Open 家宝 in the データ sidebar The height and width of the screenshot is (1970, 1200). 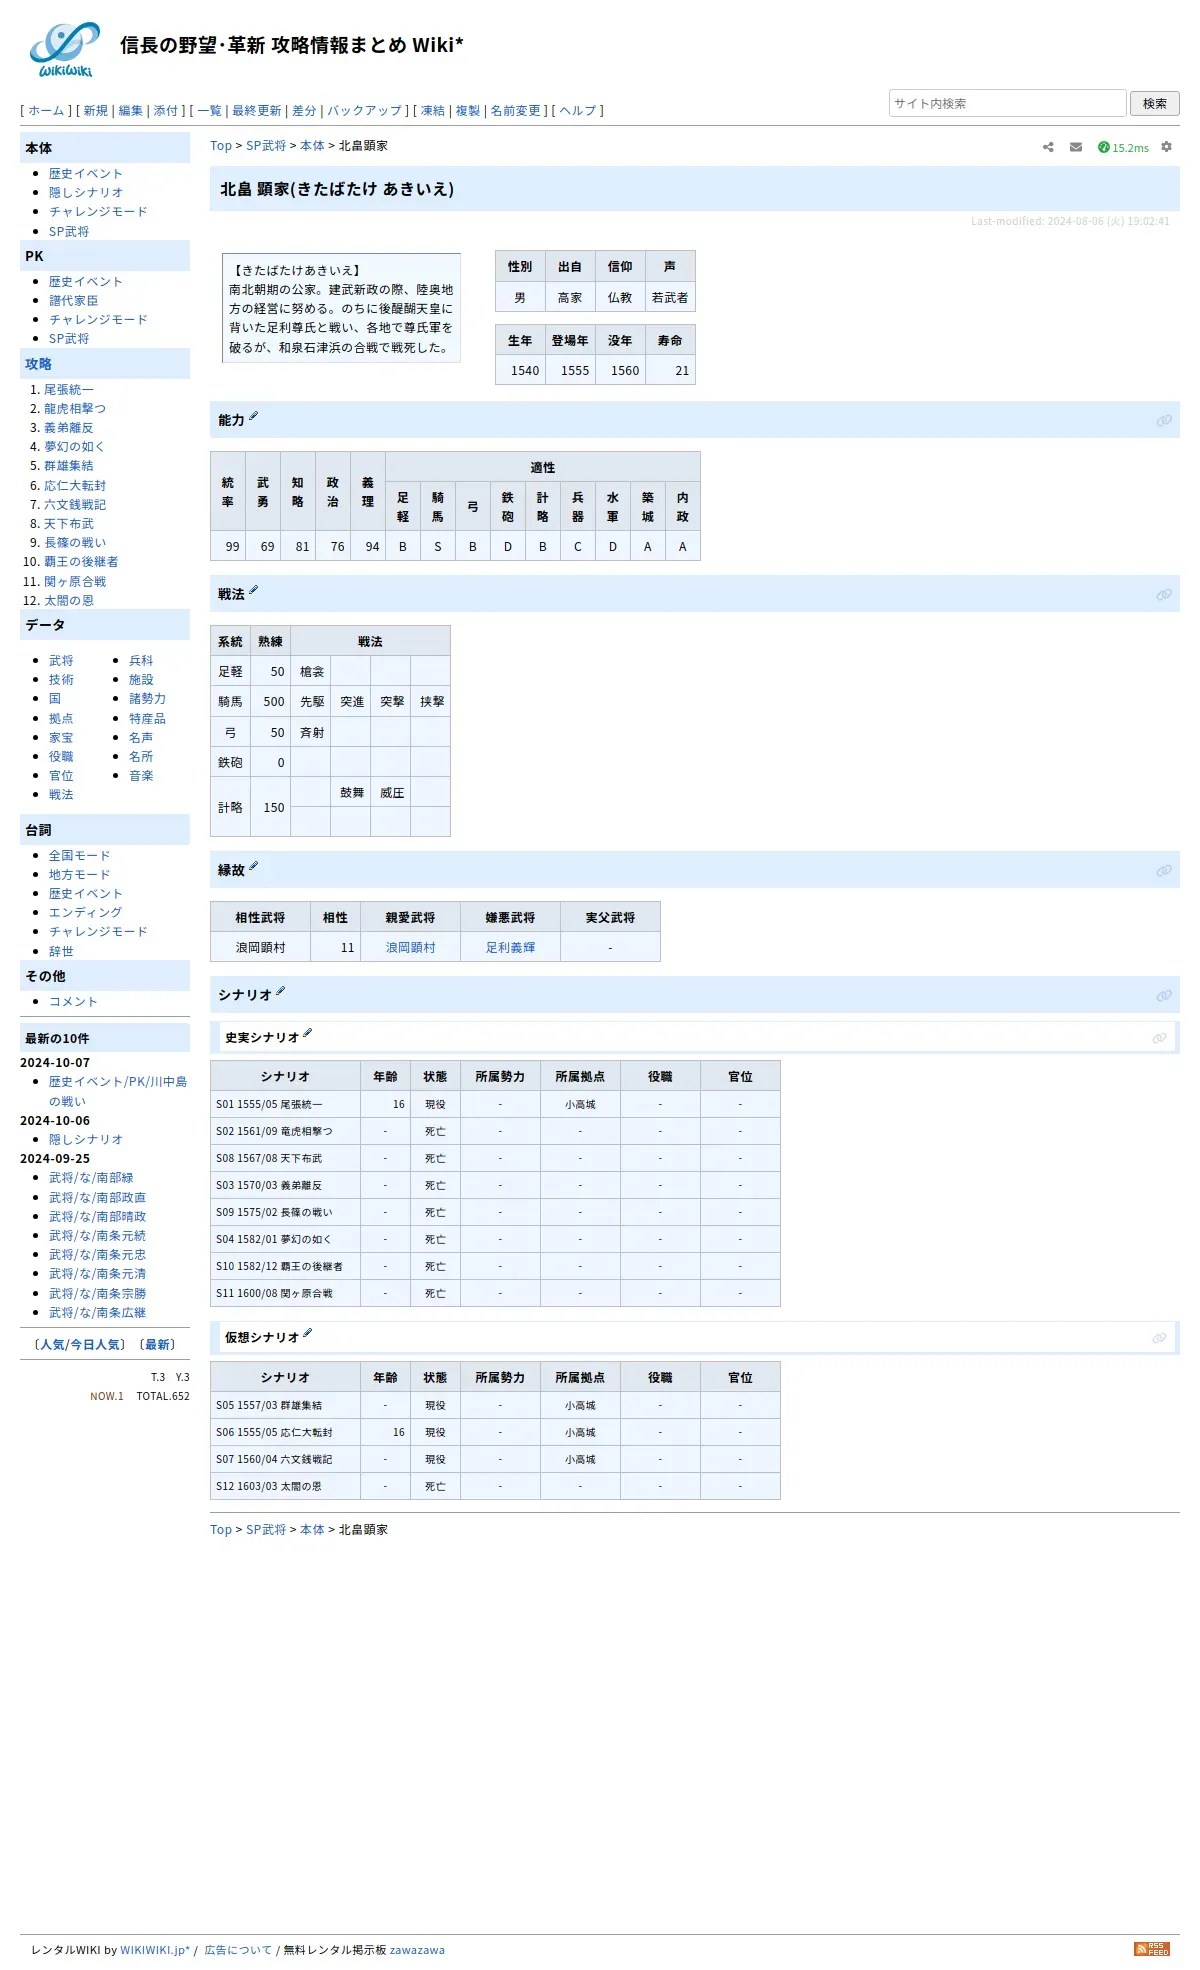pyautogui.click(x=61, y=738)
